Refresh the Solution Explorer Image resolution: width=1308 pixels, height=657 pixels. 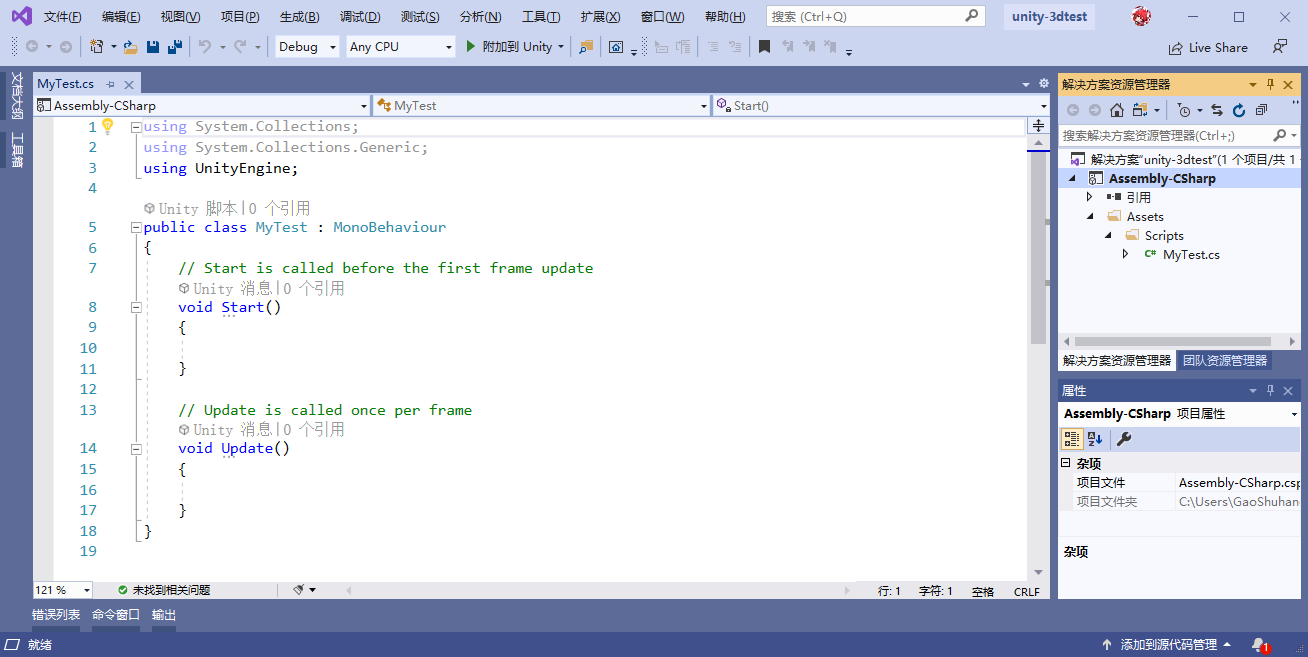click(x=1239, y=110)
